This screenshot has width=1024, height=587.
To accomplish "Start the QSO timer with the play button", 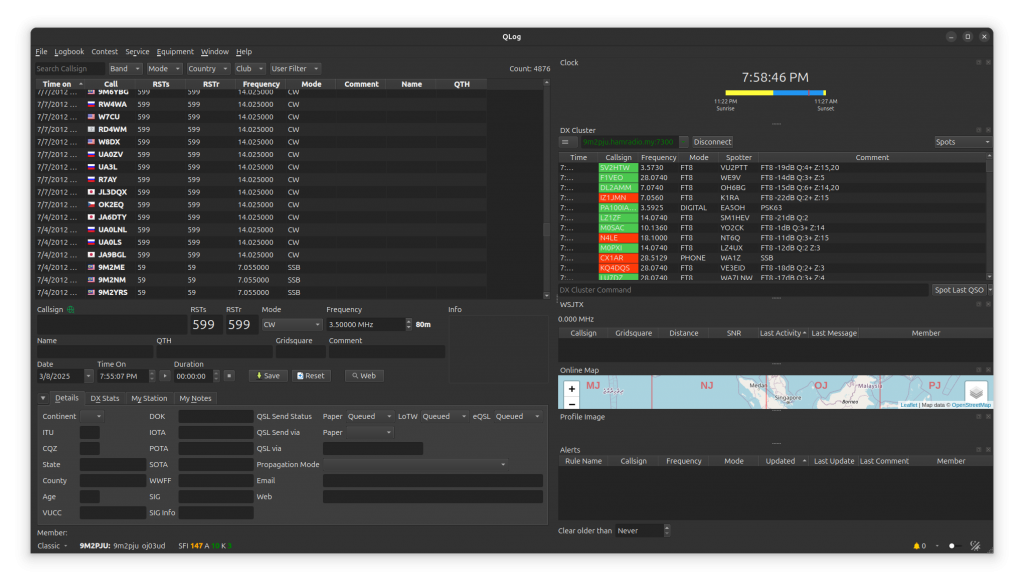I will pos(164,375).
